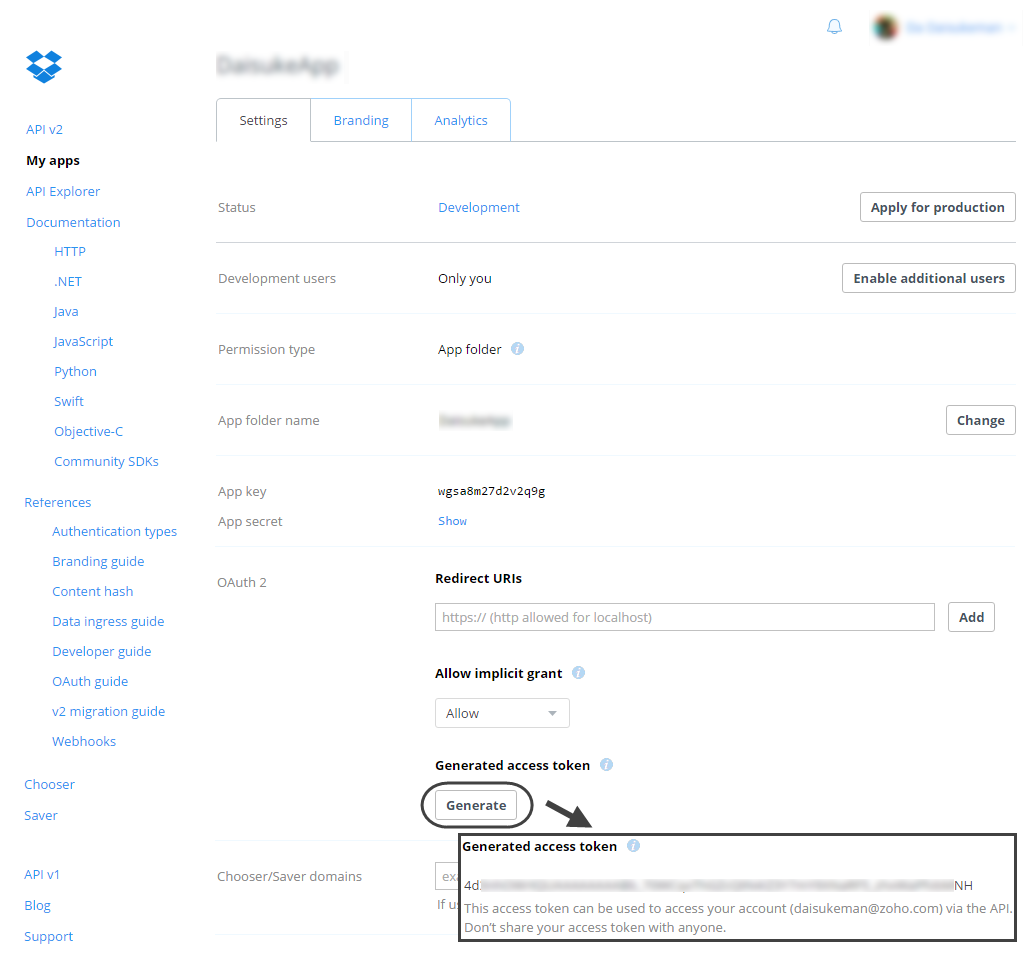This screenshot has width=1034, height=953.
Task: Click the Dropbox logo icon
Action: [44, 67]
